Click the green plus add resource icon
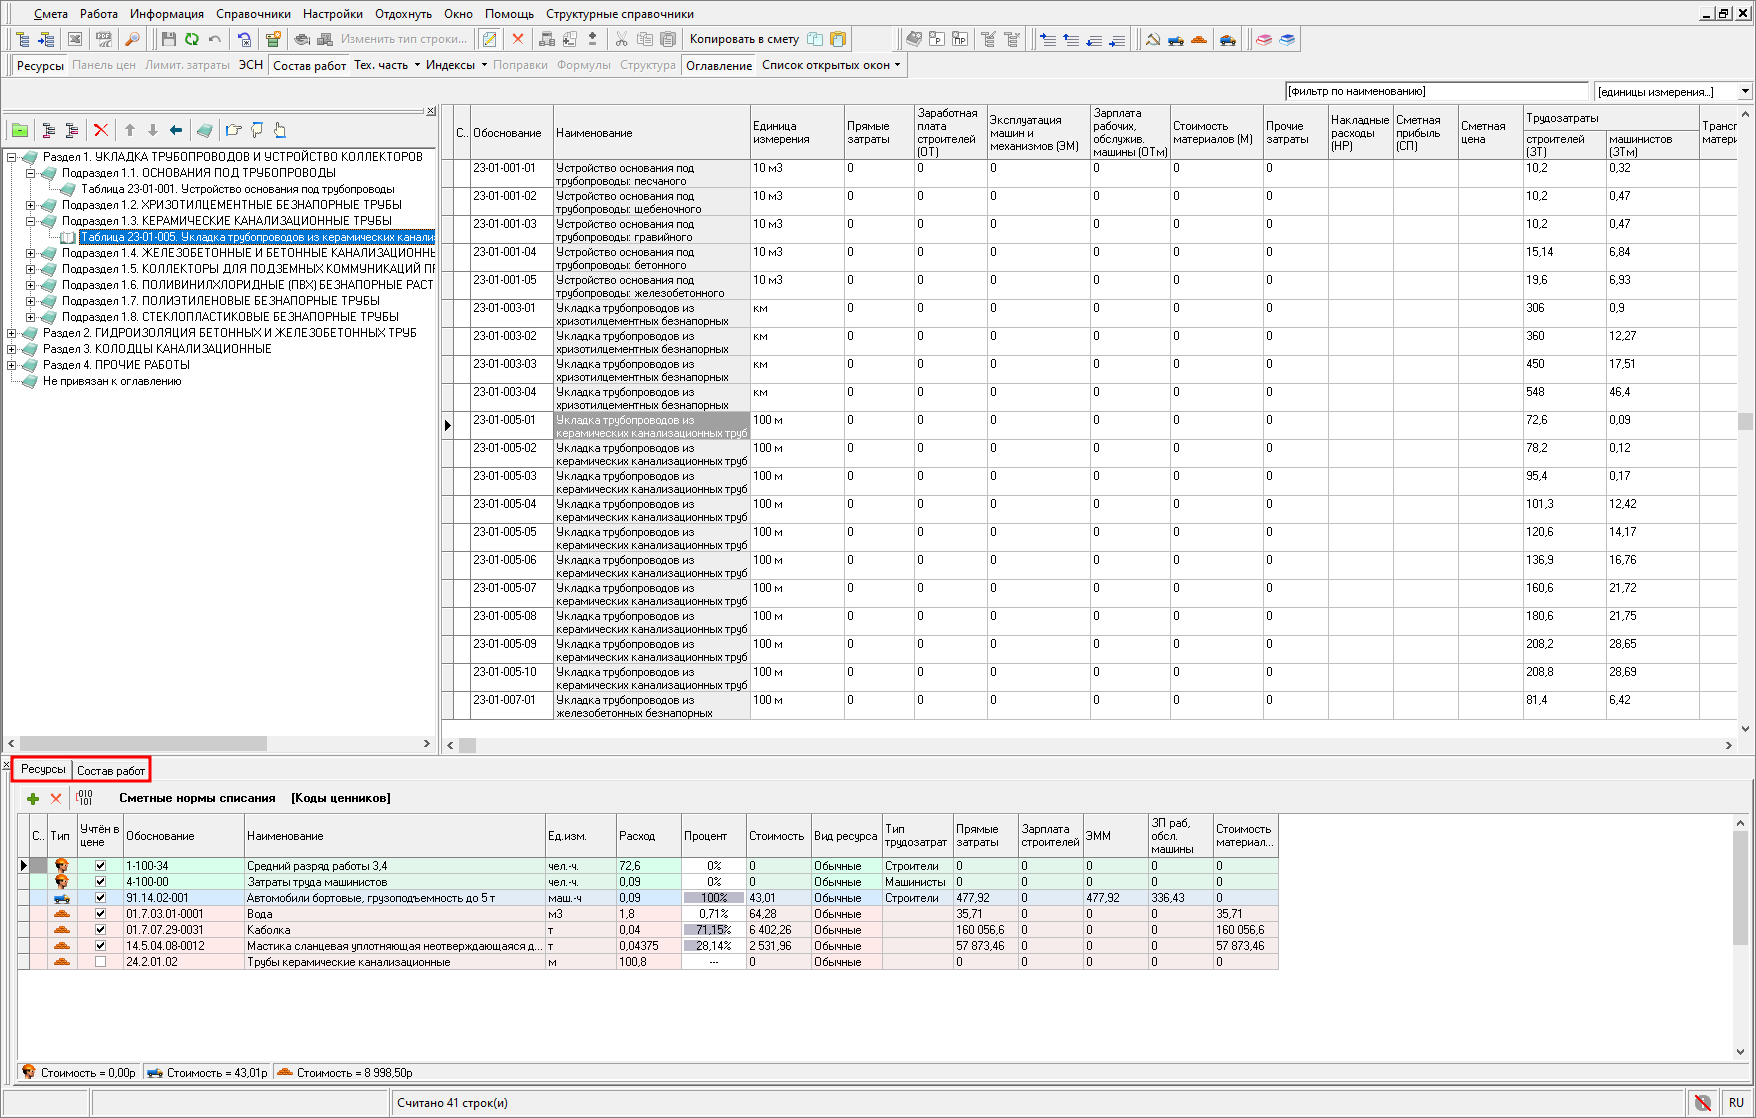The image size is (1756, 1118). (x=33, y=798)
